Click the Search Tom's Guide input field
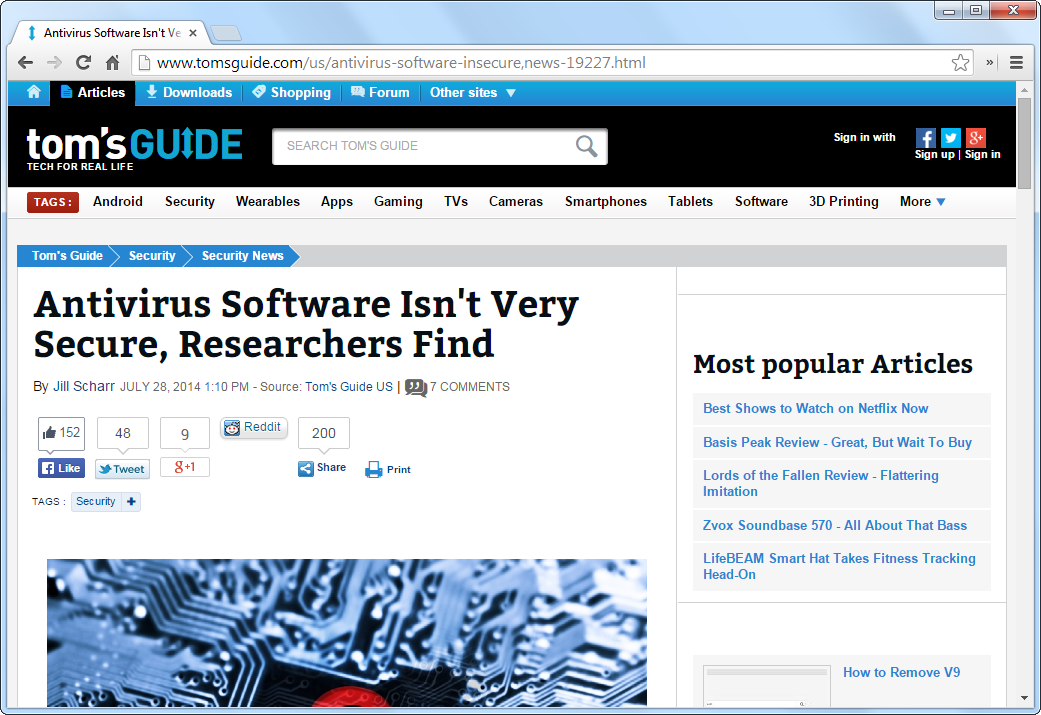This screenshot has height=715, width=1041. [x=420, y=146]
